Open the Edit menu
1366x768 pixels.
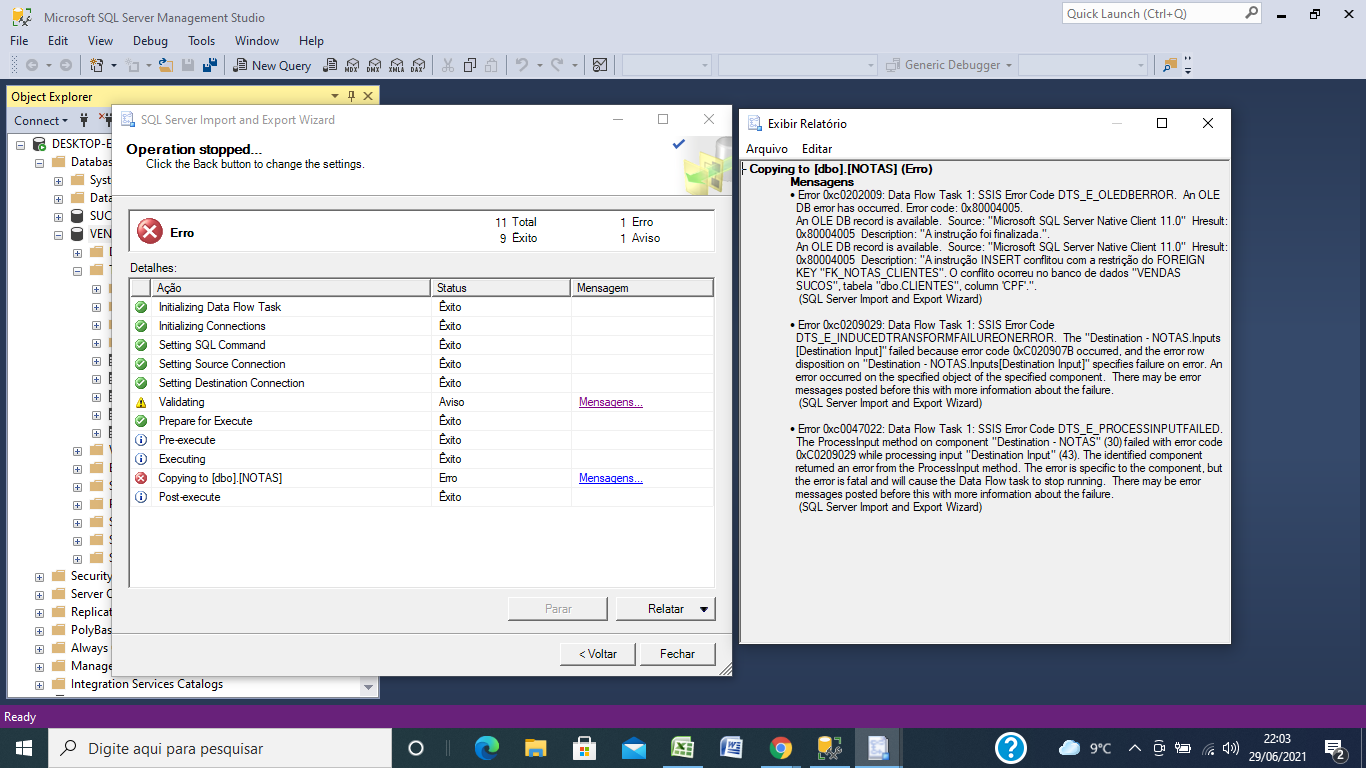(x=58, y=41)
